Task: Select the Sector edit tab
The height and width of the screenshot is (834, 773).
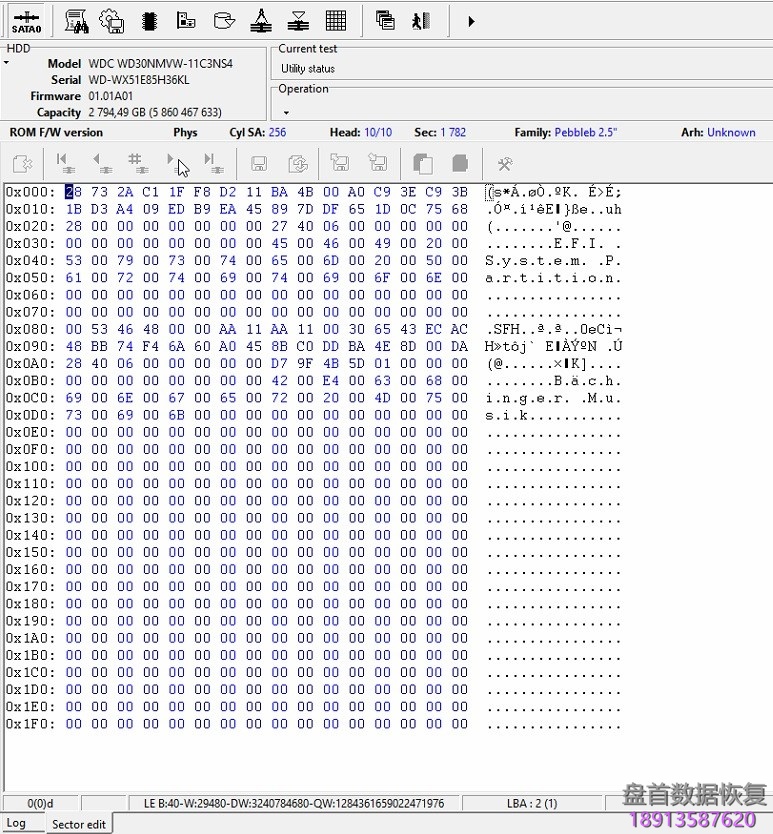Action: pos(79,824)
